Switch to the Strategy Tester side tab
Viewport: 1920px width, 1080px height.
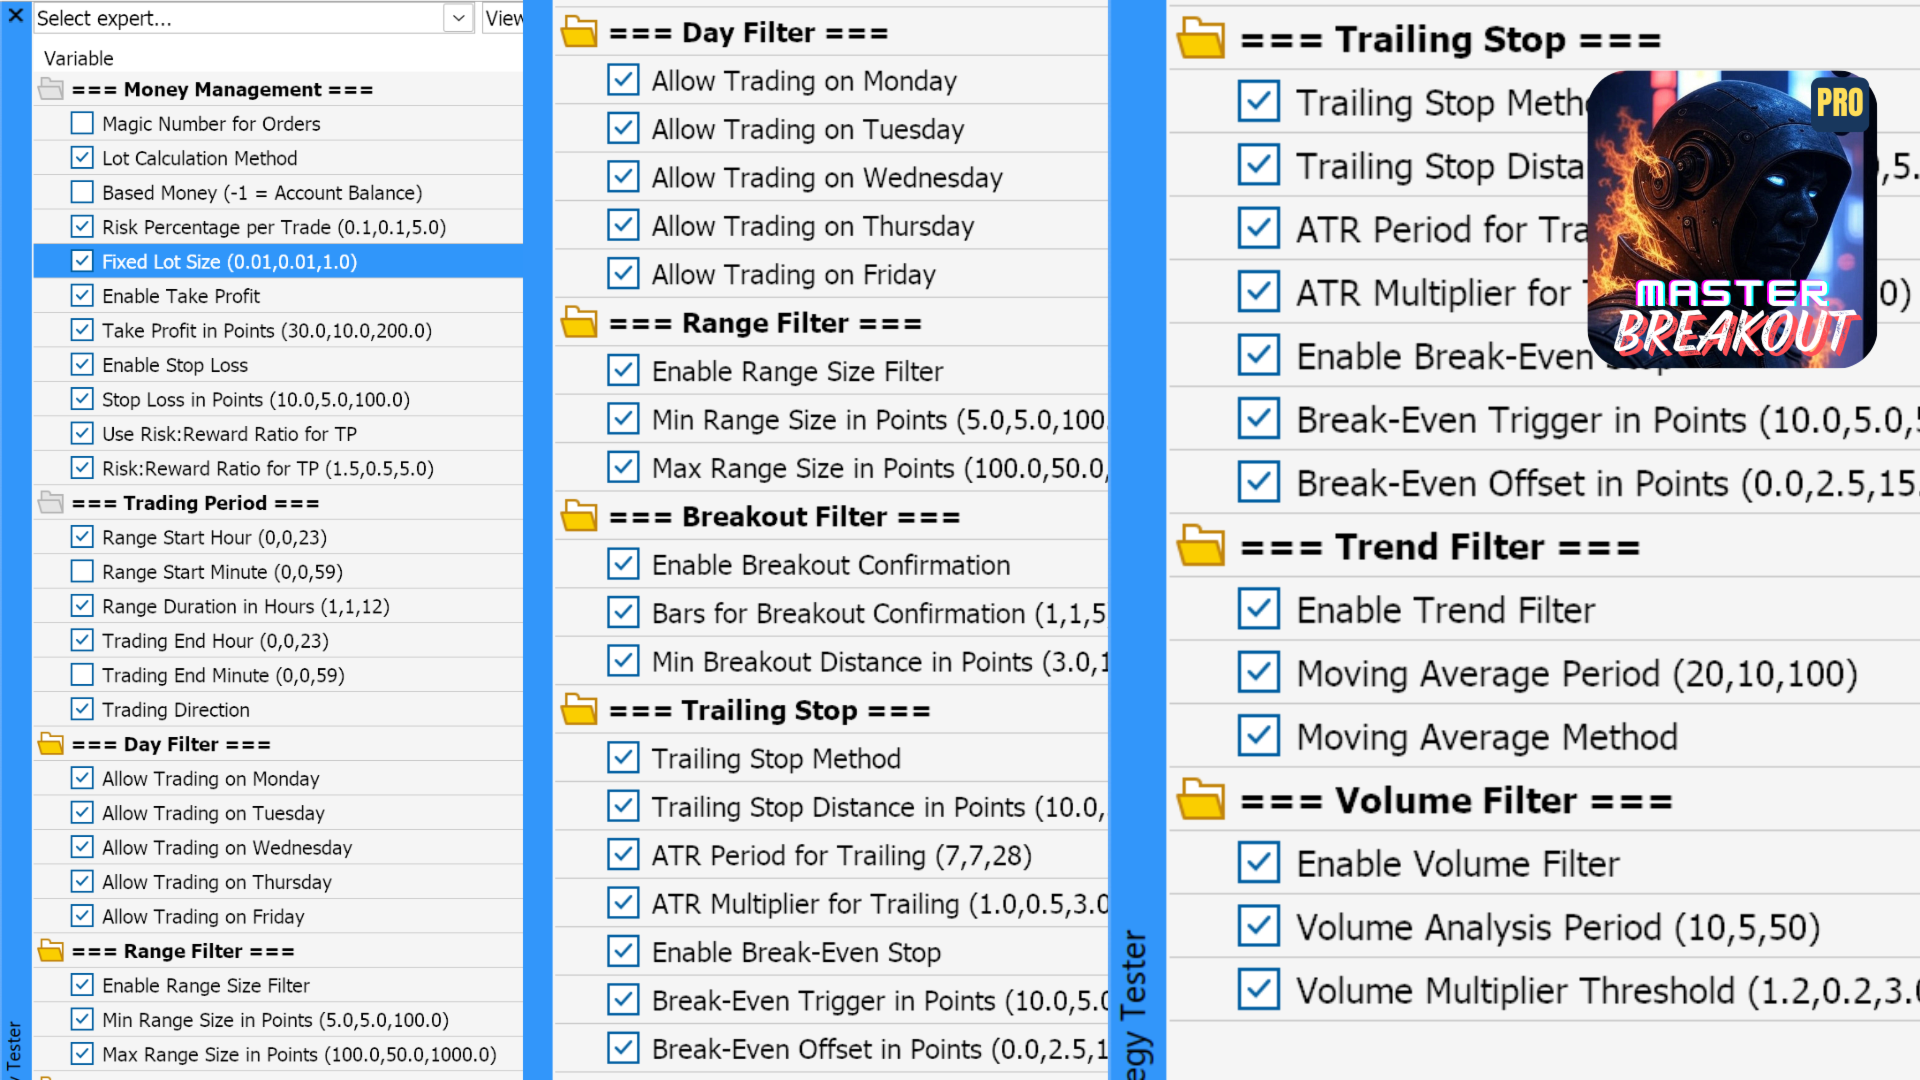pyautogui.click(x=1136, y=1000)
